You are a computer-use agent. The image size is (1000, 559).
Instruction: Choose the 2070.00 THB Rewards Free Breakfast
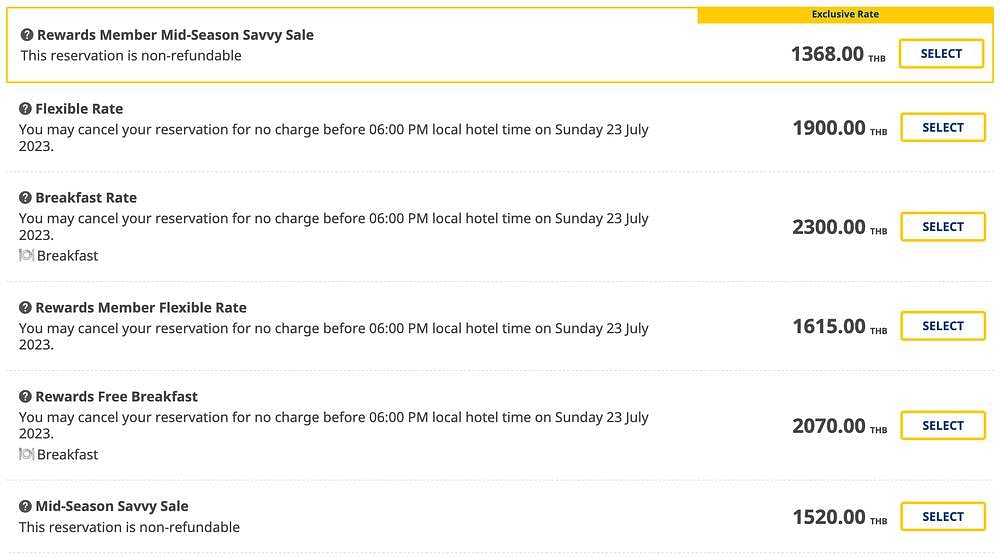tap(943, 426)
